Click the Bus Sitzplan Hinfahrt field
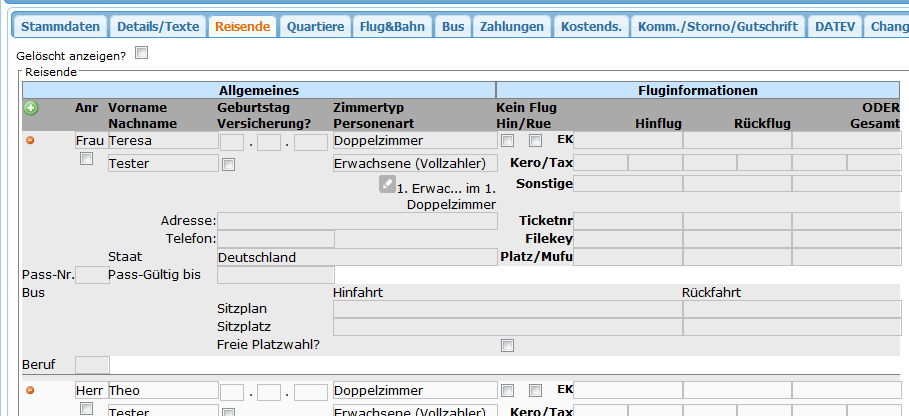Screen dimensions: 909x416 point(507,309)
